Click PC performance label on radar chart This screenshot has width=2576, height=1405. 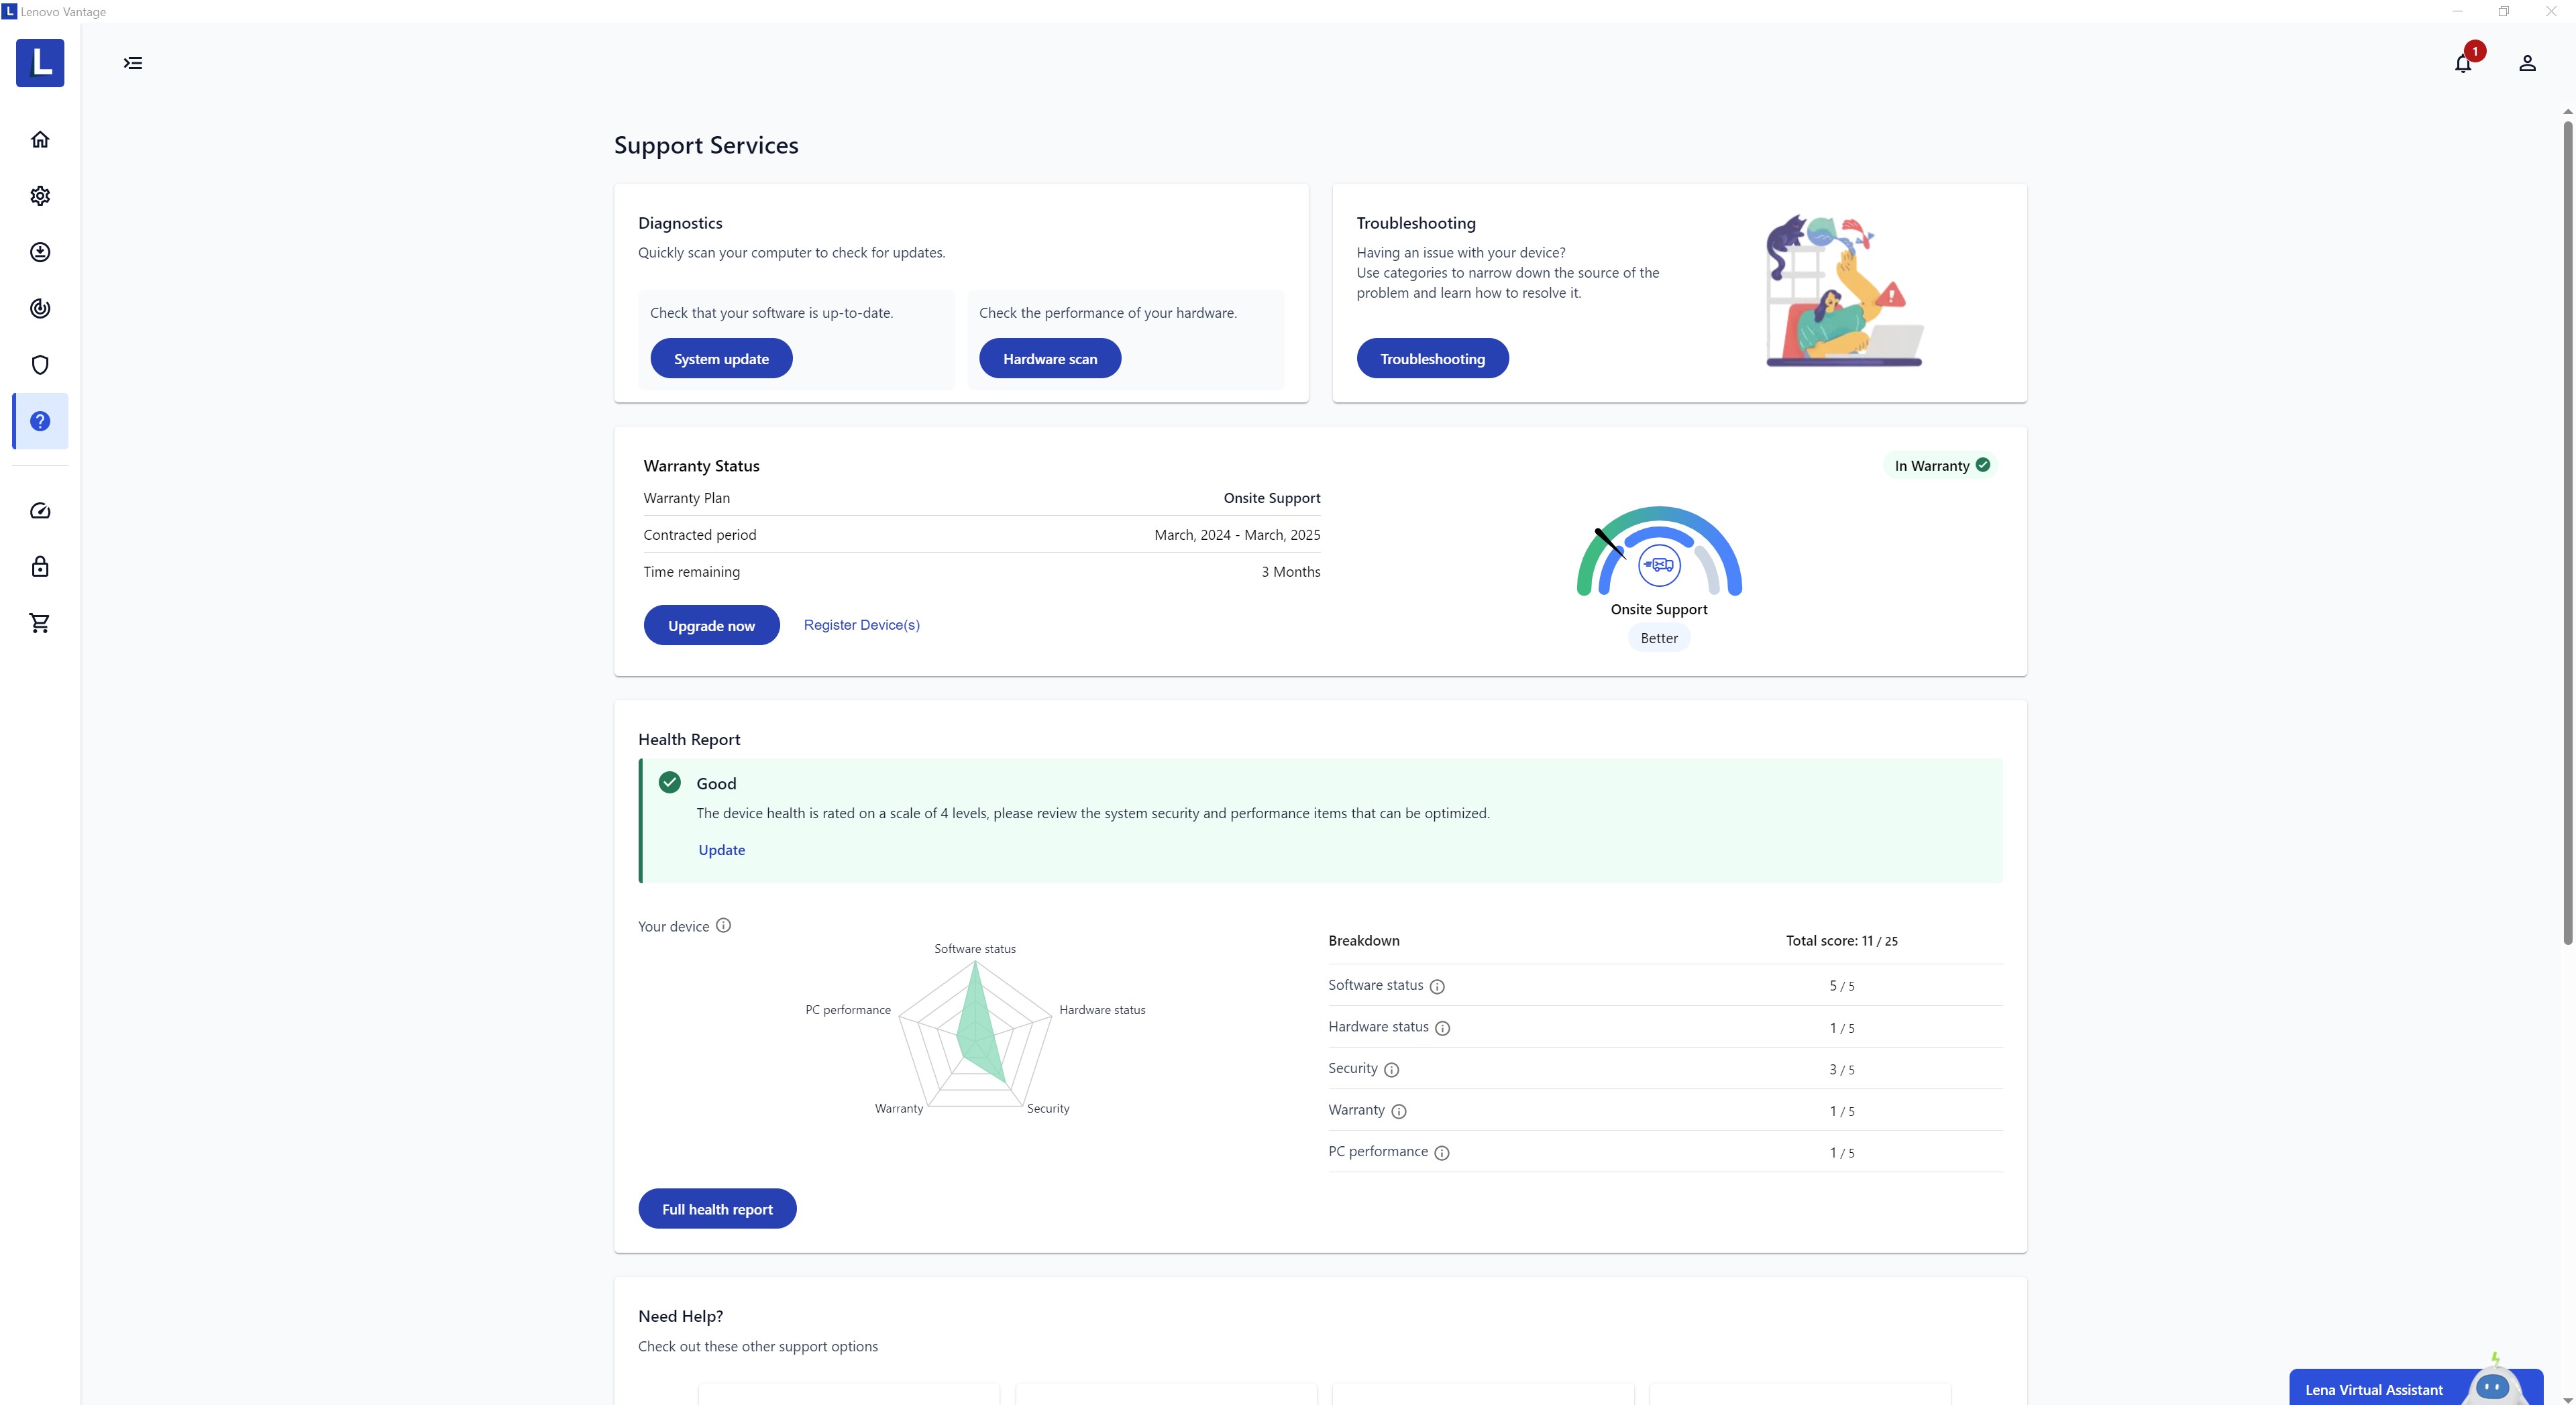pos(848,1010)
